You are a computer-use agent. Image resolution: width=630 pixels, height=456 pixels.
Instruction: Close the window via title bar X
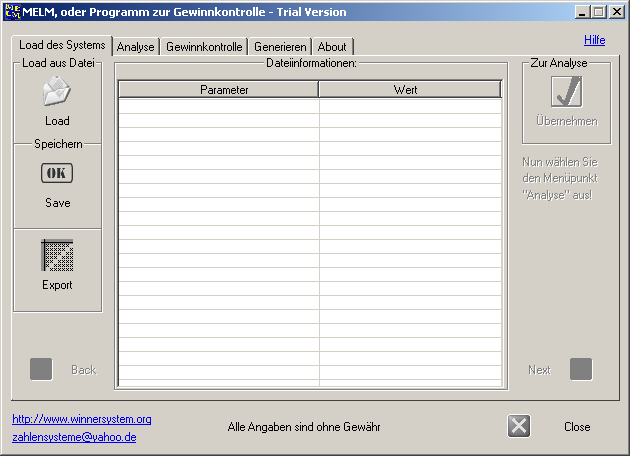coord(617,12)
